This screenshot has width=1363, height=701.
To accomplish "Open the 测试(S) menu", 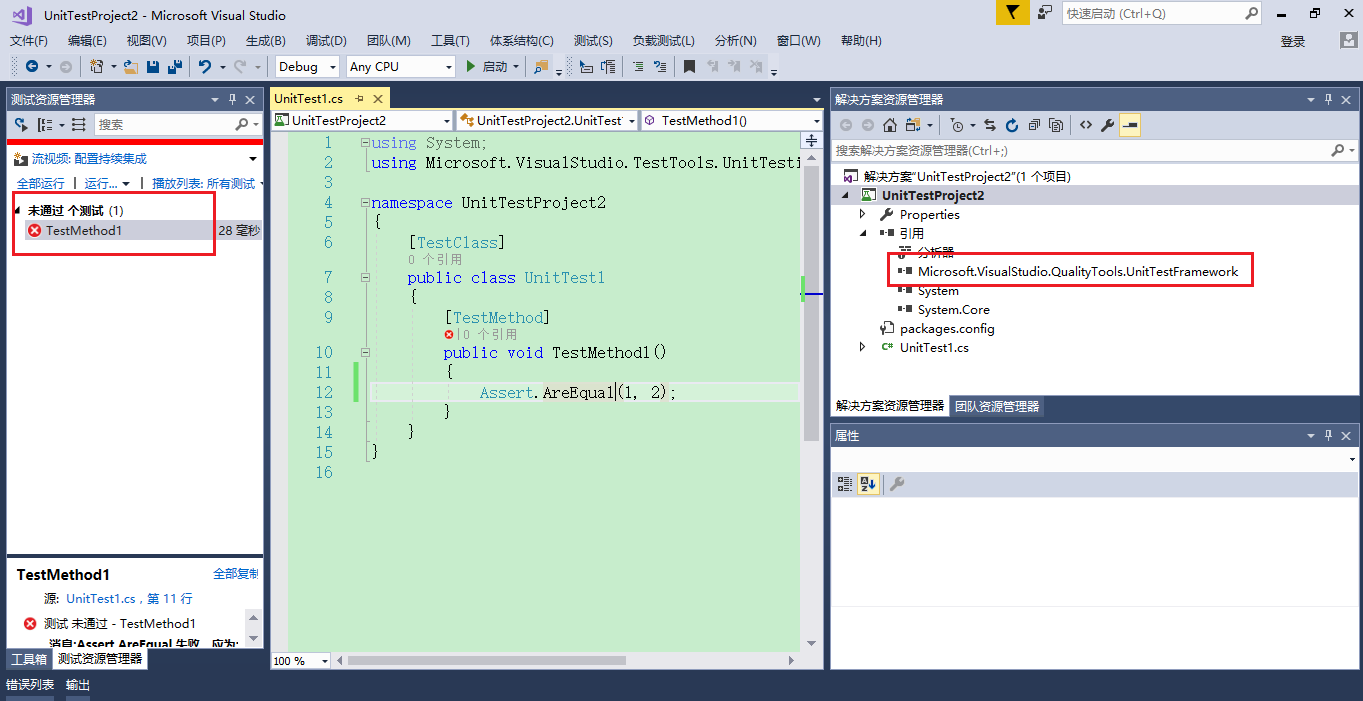I will pyautogui.click(x=593, y=41).
